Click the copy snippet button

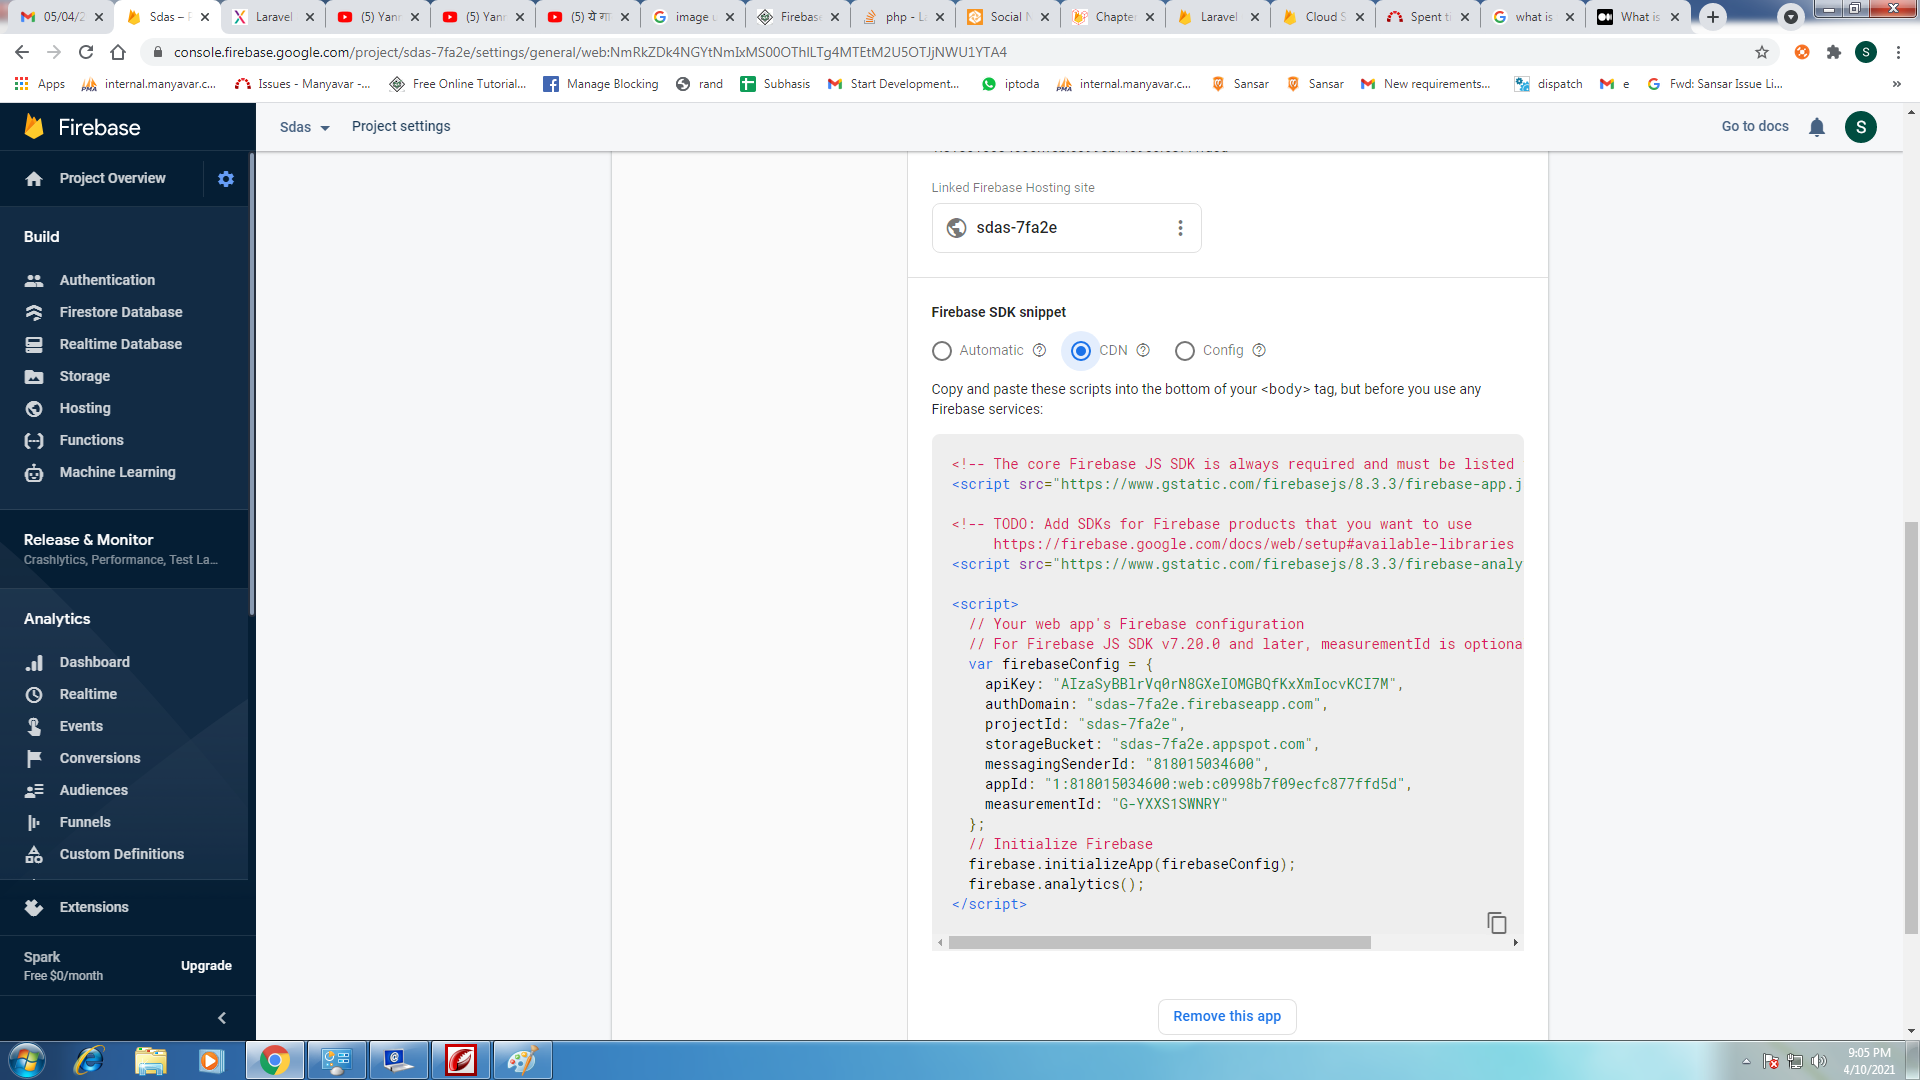click(1495, 923)
